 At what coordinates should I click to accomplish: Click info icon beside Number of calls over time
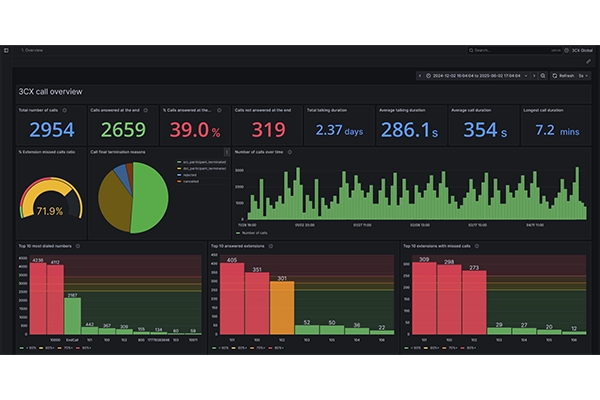[x=291, y=152]
